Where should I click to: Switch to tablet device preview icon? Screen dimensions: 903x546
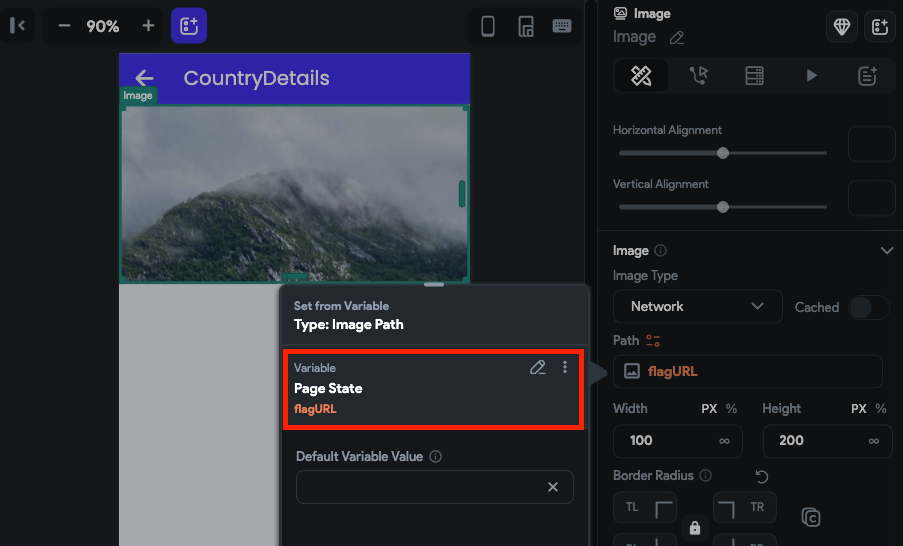[x=525, y=26]
